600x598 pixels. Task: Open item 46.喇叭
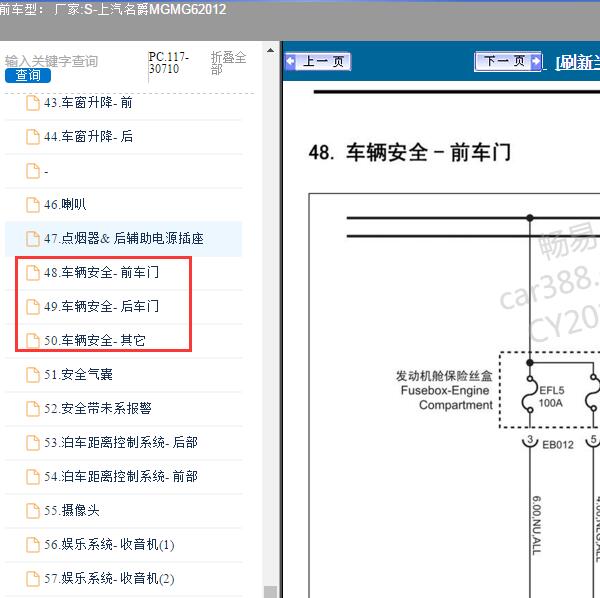pos(65,205)
